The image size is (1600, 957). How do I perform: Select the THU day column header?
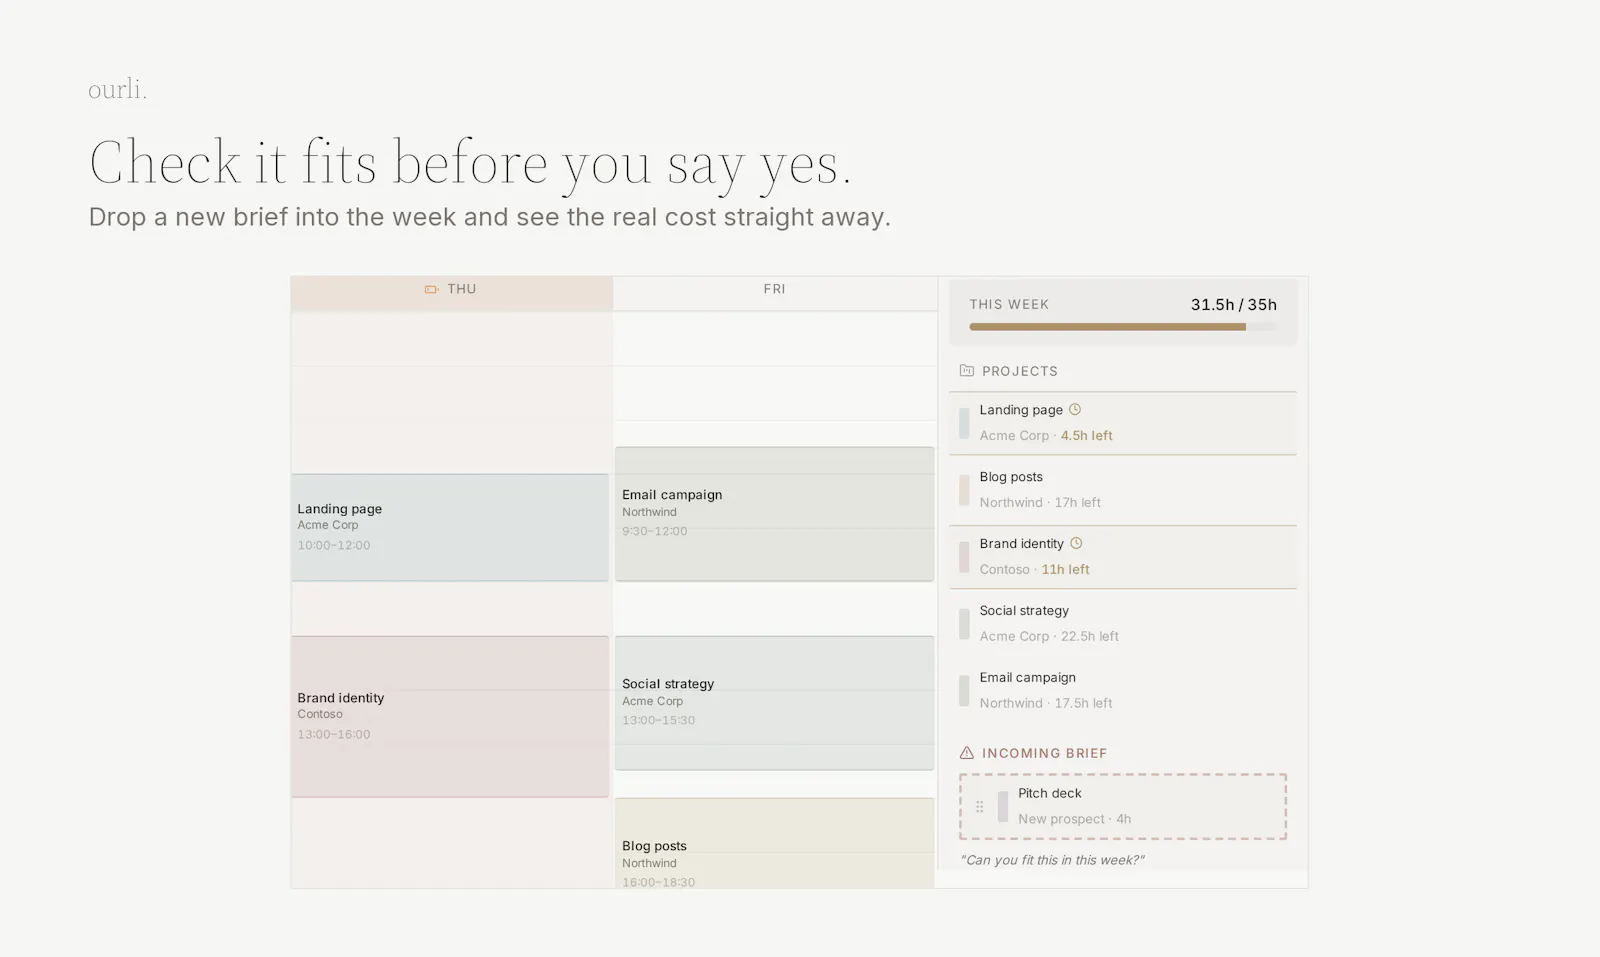click(x=452, y=294)
